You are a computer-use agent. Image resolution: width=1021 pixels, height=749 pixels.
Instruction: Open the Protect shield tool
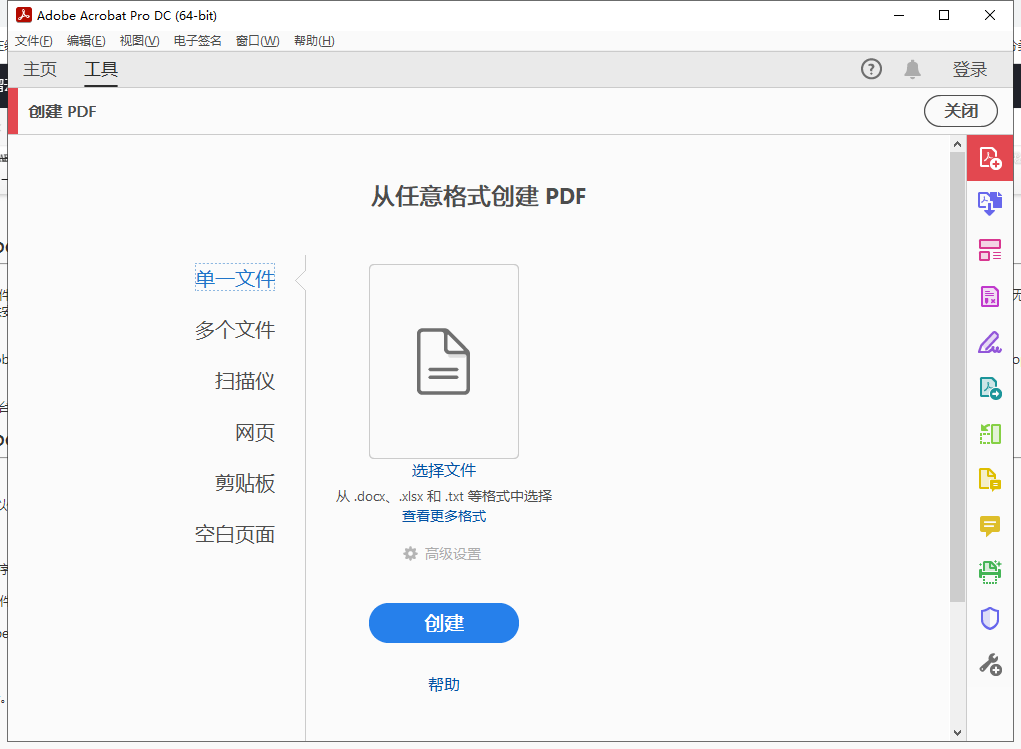click(x=989, y=617)
